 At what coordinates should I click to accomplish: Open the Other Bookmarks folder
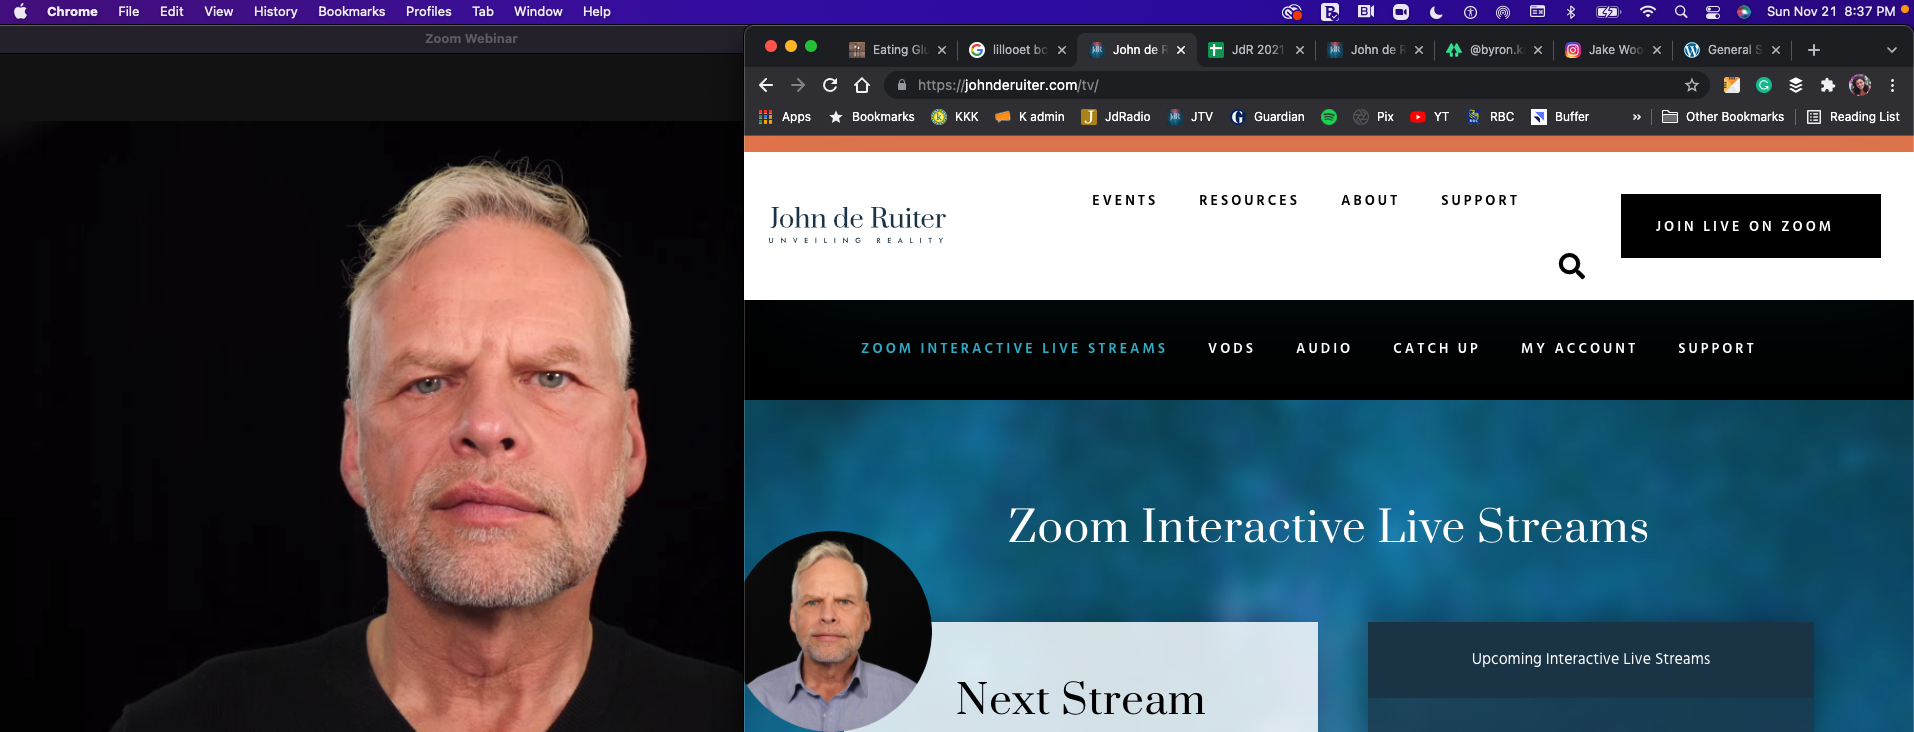point(1723,117)
